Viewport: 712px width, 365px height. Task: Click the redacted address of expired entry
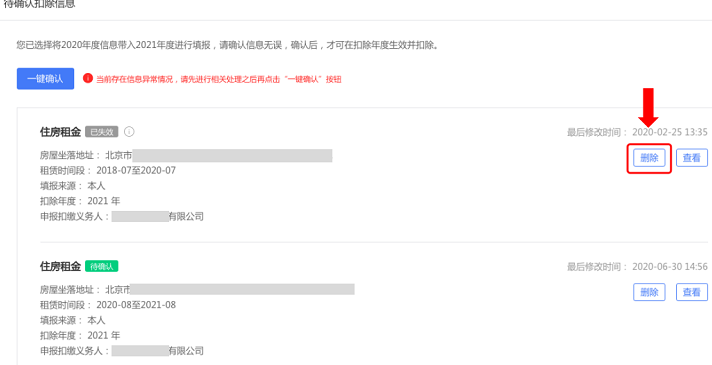232,155
